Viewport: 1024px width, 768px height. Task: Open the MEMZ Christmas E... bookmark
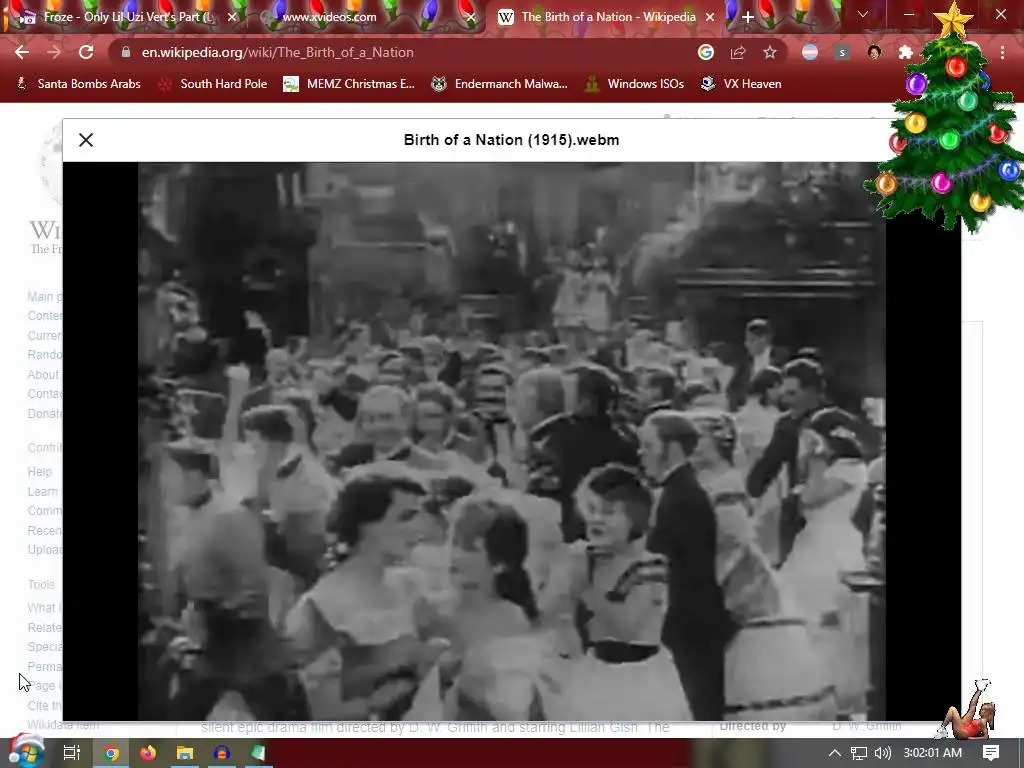pyautogui.click(x=349, y=84)
